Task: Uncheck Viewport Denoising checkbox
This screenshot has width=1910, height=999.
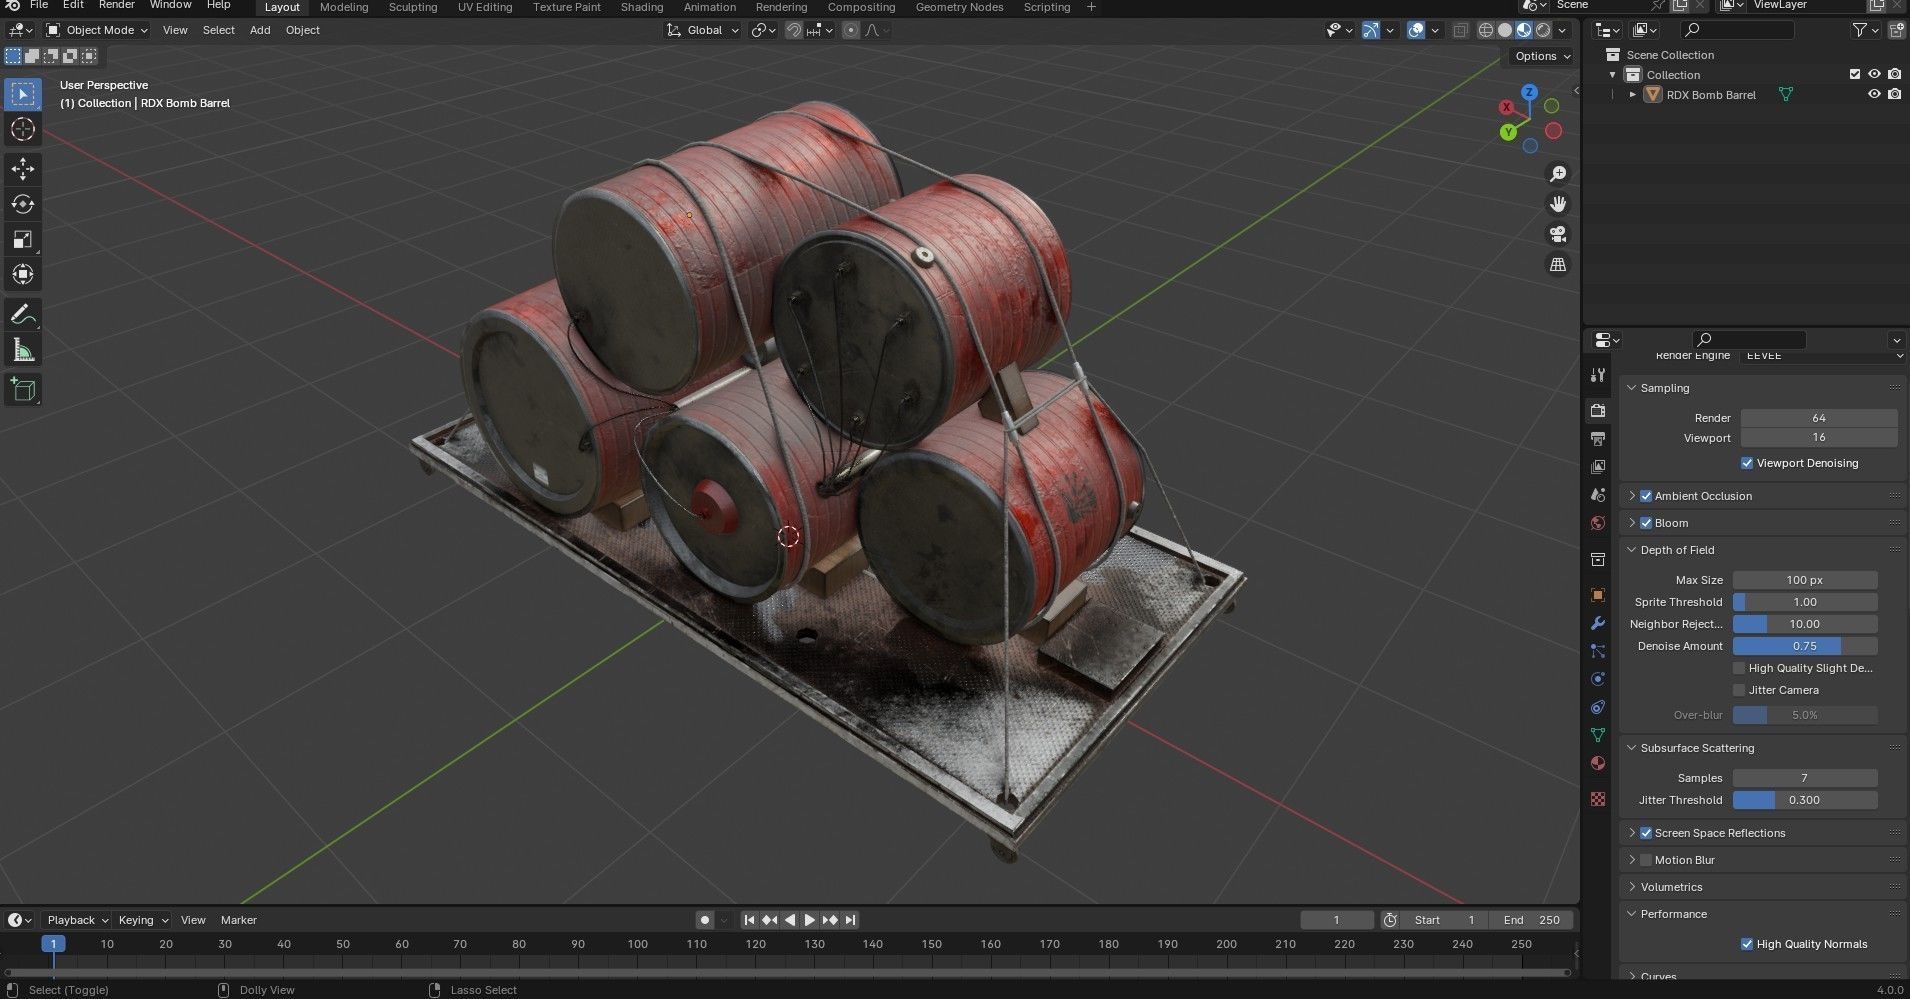Action: point(1747,463)
